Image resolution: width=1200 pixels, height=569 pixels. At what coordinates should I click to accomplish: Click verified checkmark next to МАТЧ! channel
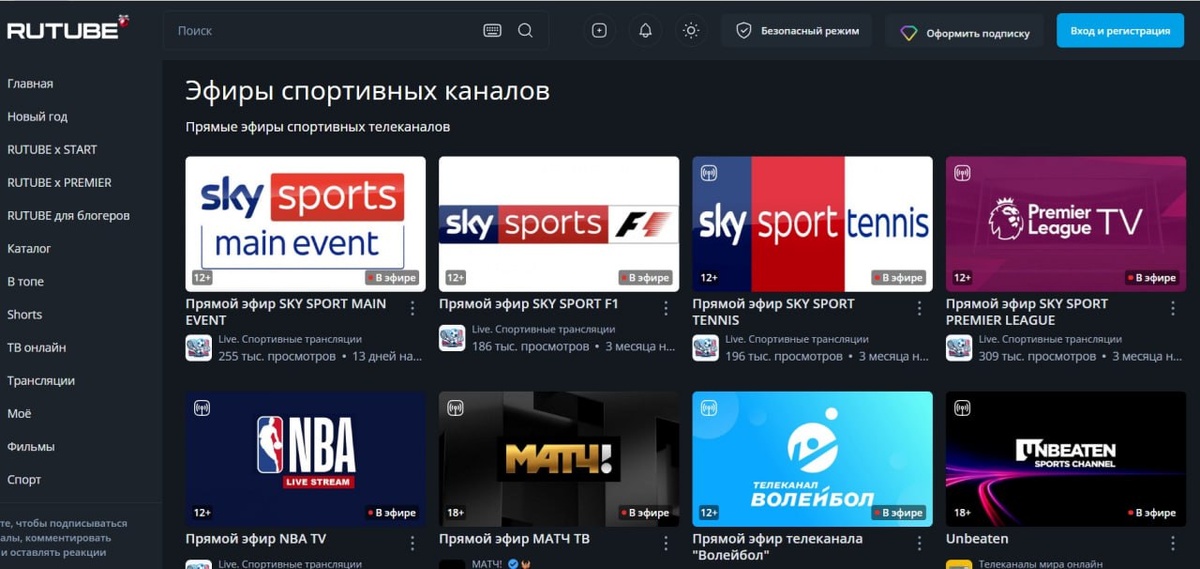[513, 564]
